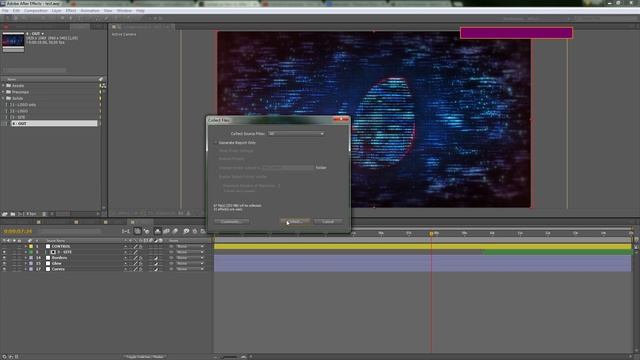
Task: Click the Interpret Footage icon in Project panel
Action: coord(4,214)
